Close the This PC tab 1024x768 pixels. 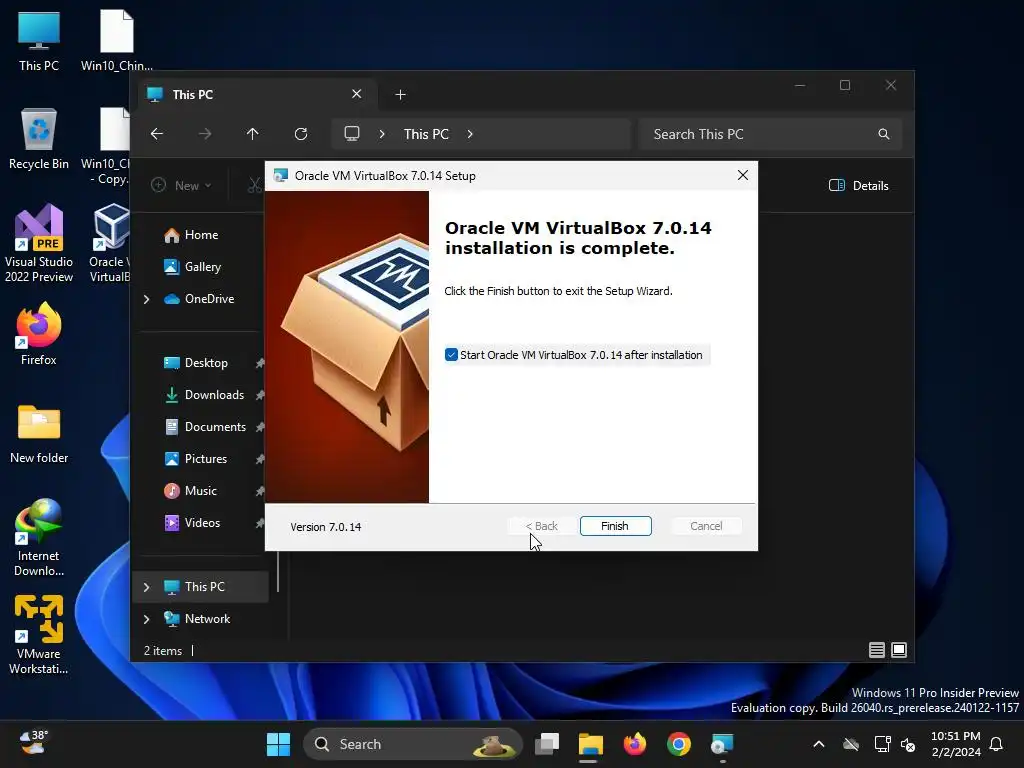(x=357, y=94)
